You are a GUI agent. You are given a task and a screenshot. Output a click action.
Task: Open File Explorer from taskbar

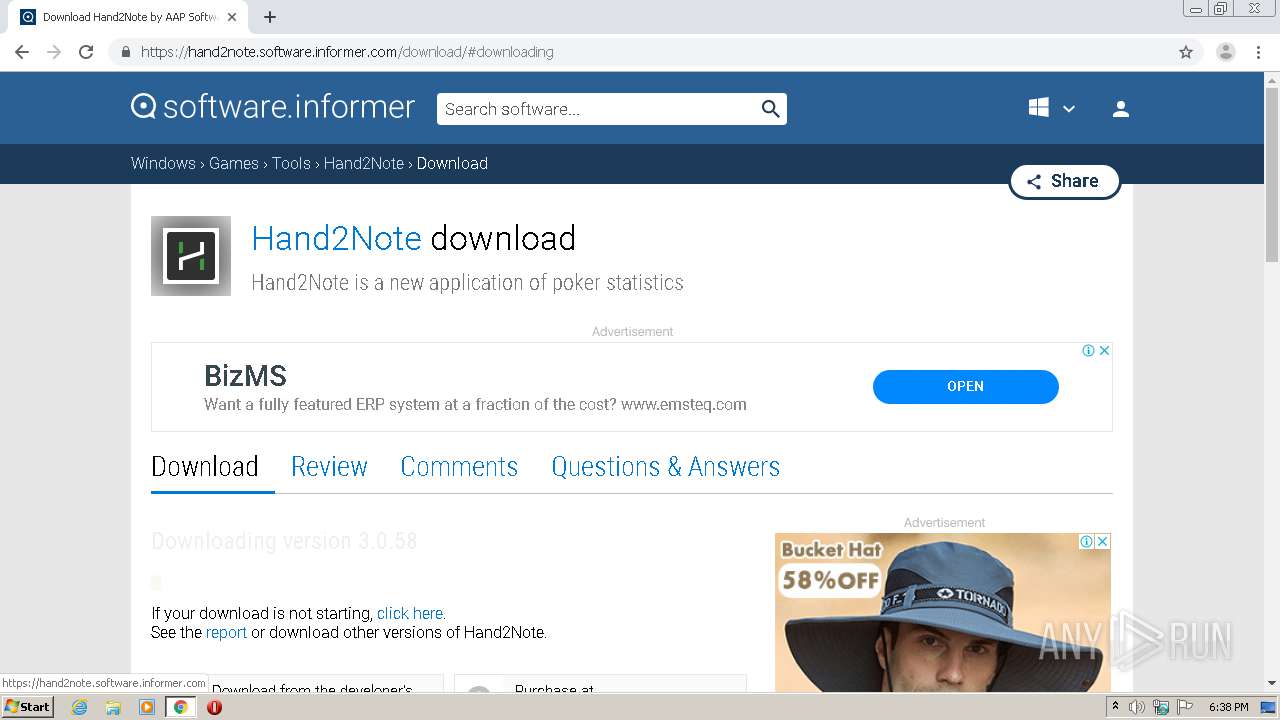tap(113, 707)
